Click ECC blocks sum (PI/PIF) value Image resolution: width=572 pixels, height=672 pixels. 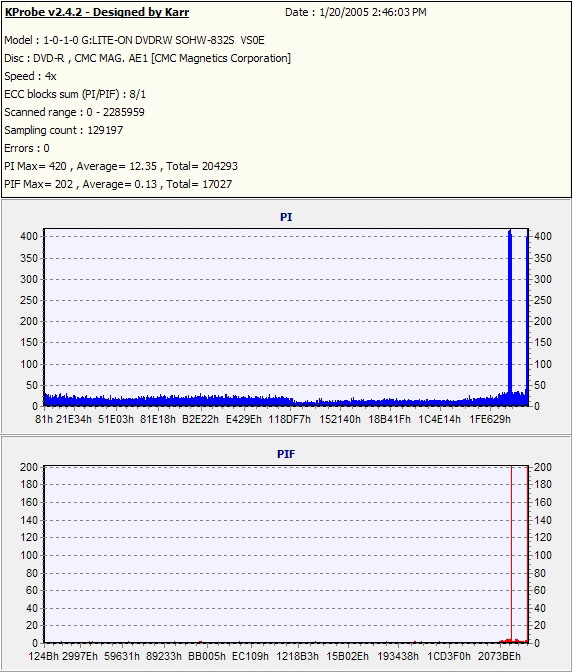(x=137, y=94)
